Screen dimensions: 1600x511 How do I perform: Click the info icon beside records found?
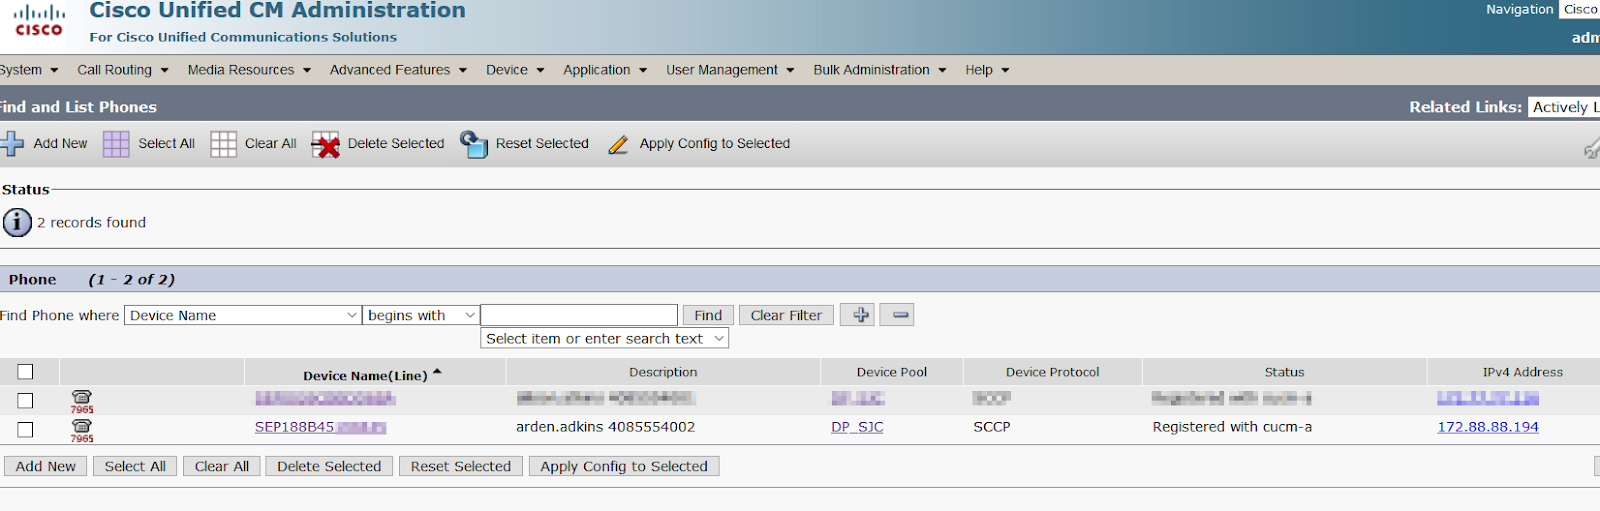[17, 222]
